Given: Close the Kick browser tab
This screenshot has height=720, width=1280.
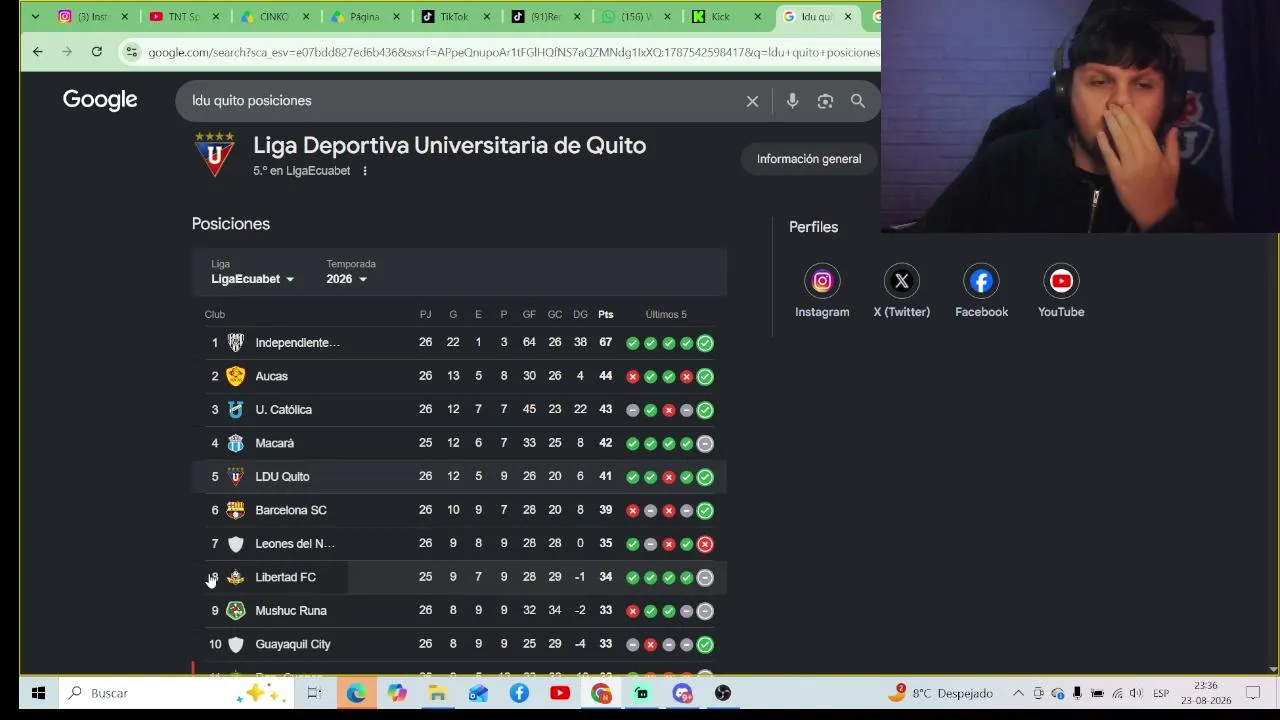Looking at the screenshot, I should [757, 17].
